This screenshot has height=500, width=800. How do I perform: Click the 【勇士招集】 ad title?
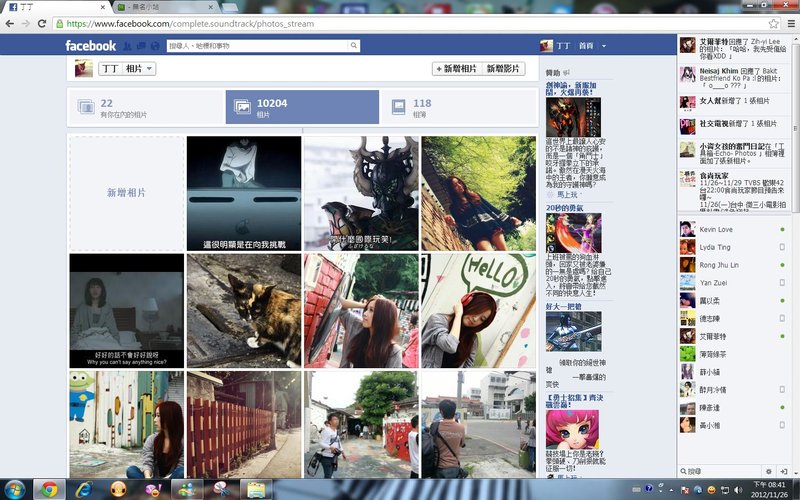(574, 401)
